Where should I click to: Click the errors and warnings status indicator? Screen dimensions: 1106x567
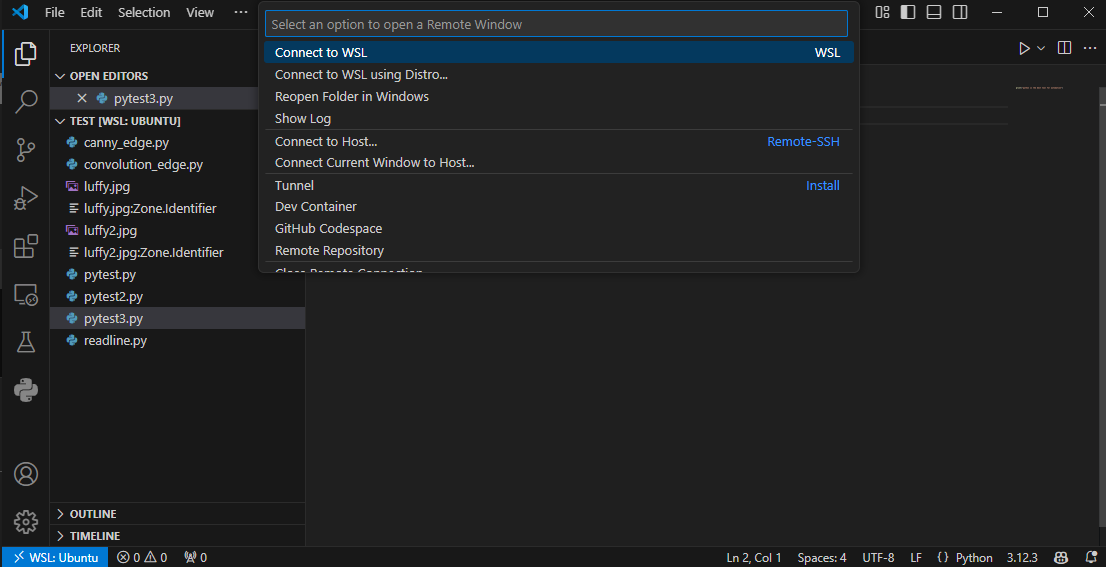(x=142, y=557)
